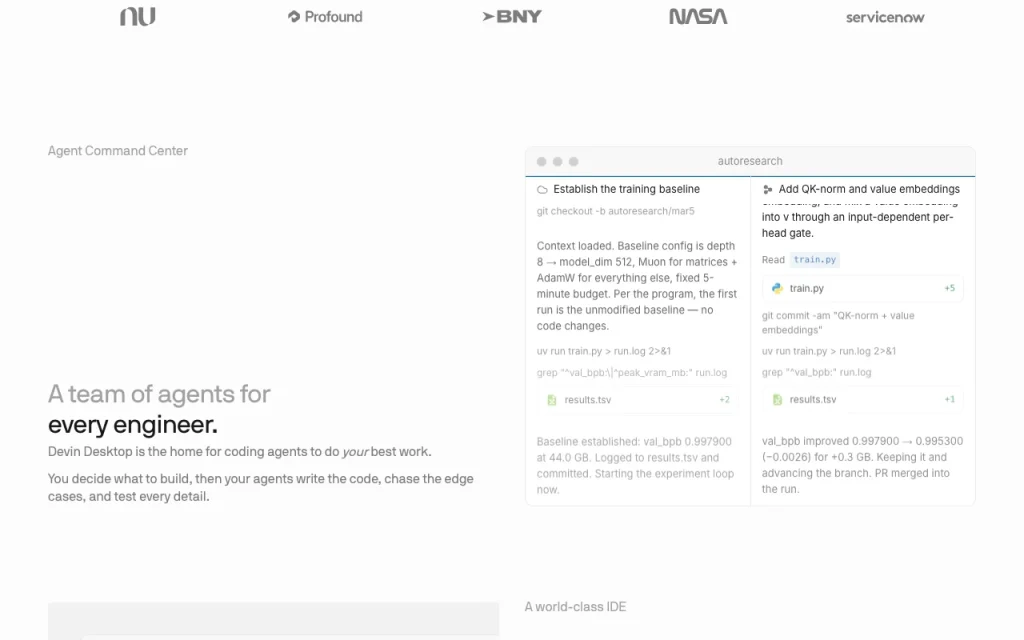Click the file icon on right results.tsv +1 row
The height and width of the screenshot is (640, 1024).
click(x=777, y=399)
